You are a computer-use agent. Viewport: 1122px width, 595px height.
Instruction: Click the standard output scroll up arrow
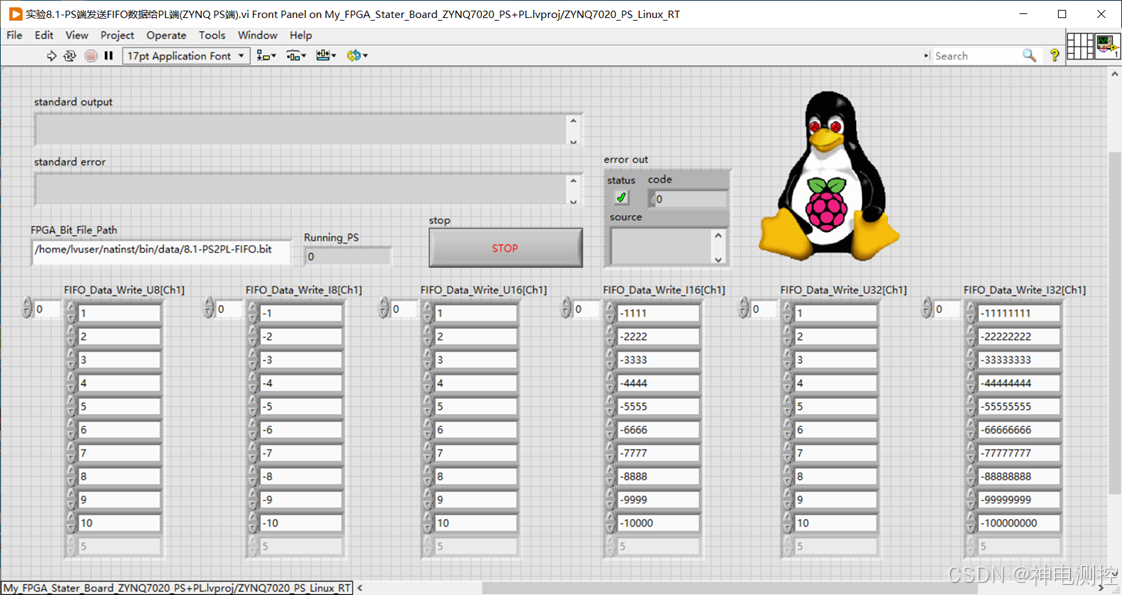click(x=573, y=120)
